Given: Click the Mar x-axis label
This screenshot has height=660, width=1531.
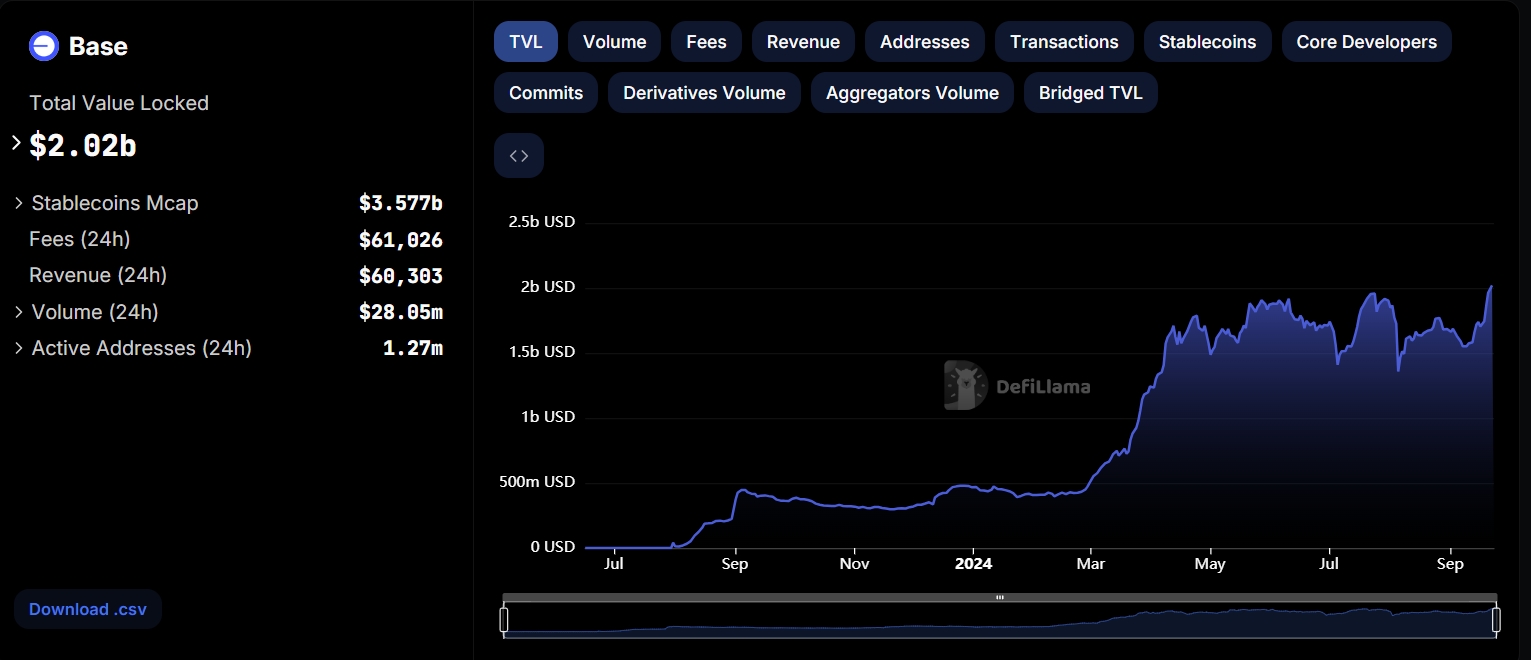Looking at the screenshot, I should pyautogui.click(x=1091, y=564).
